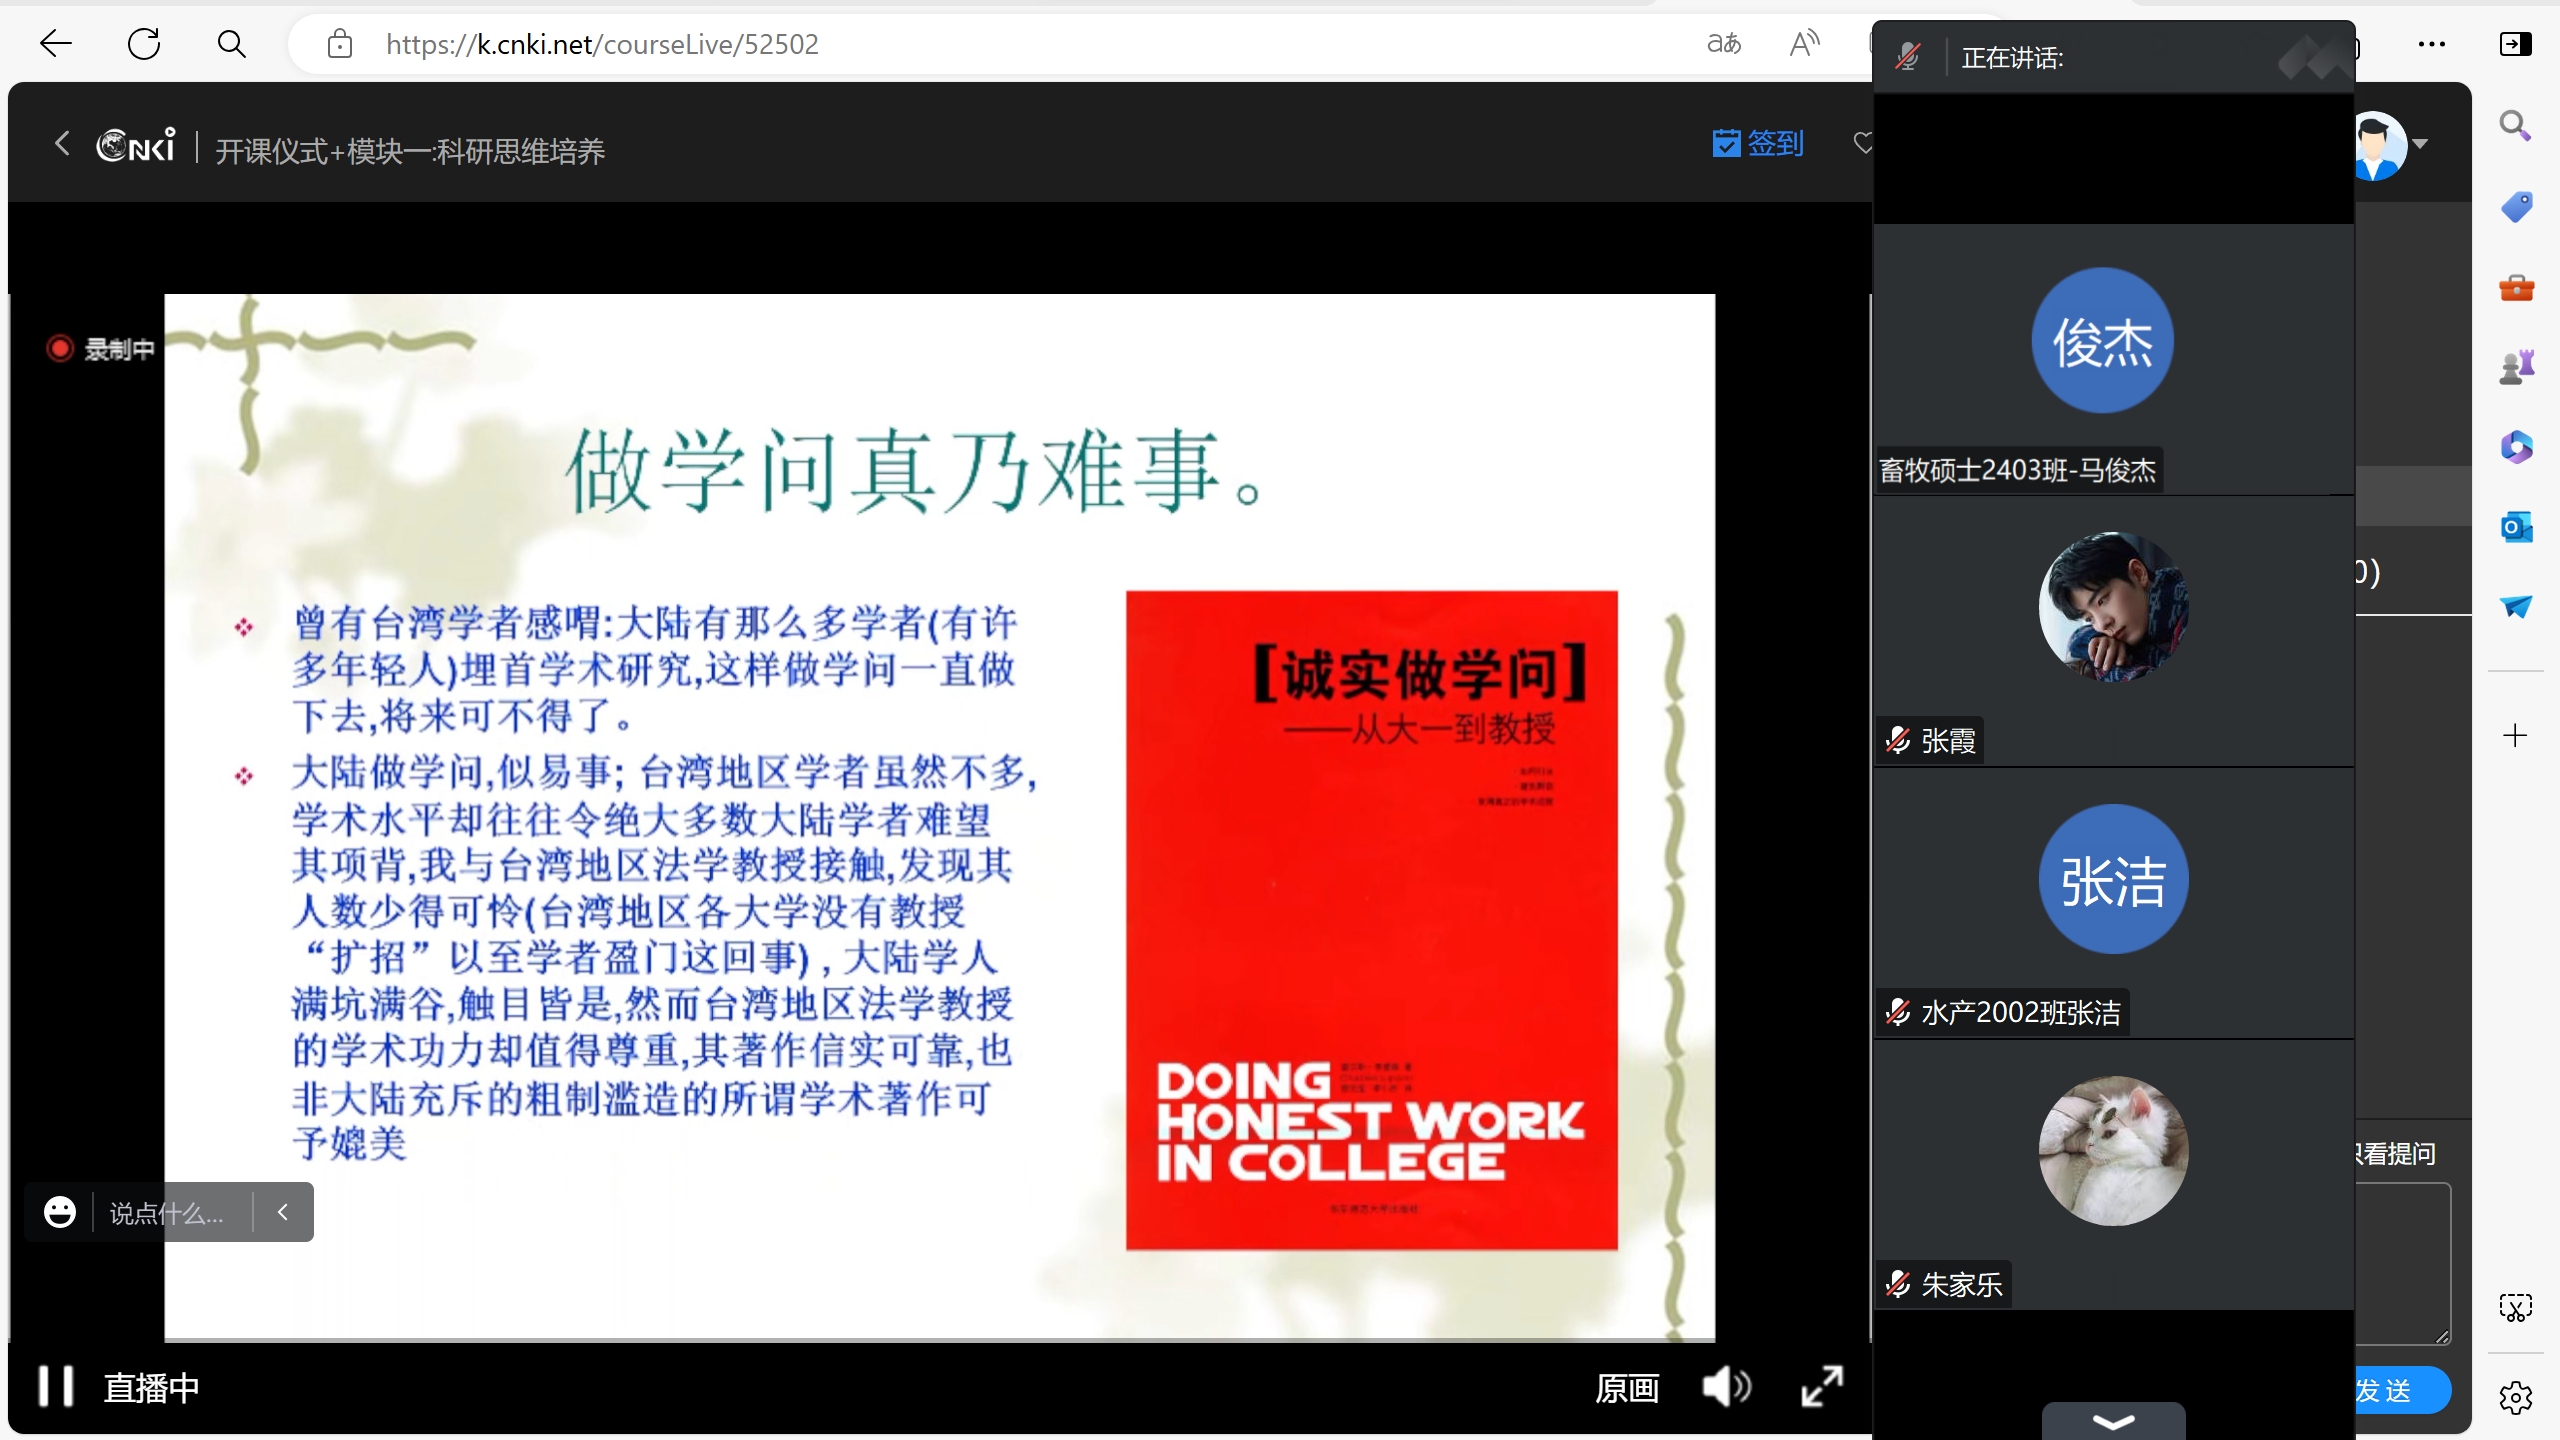Enter fullscreen with the expand icon
This screenshot has height=1440, width=2560.
tap(1820, 1387)
